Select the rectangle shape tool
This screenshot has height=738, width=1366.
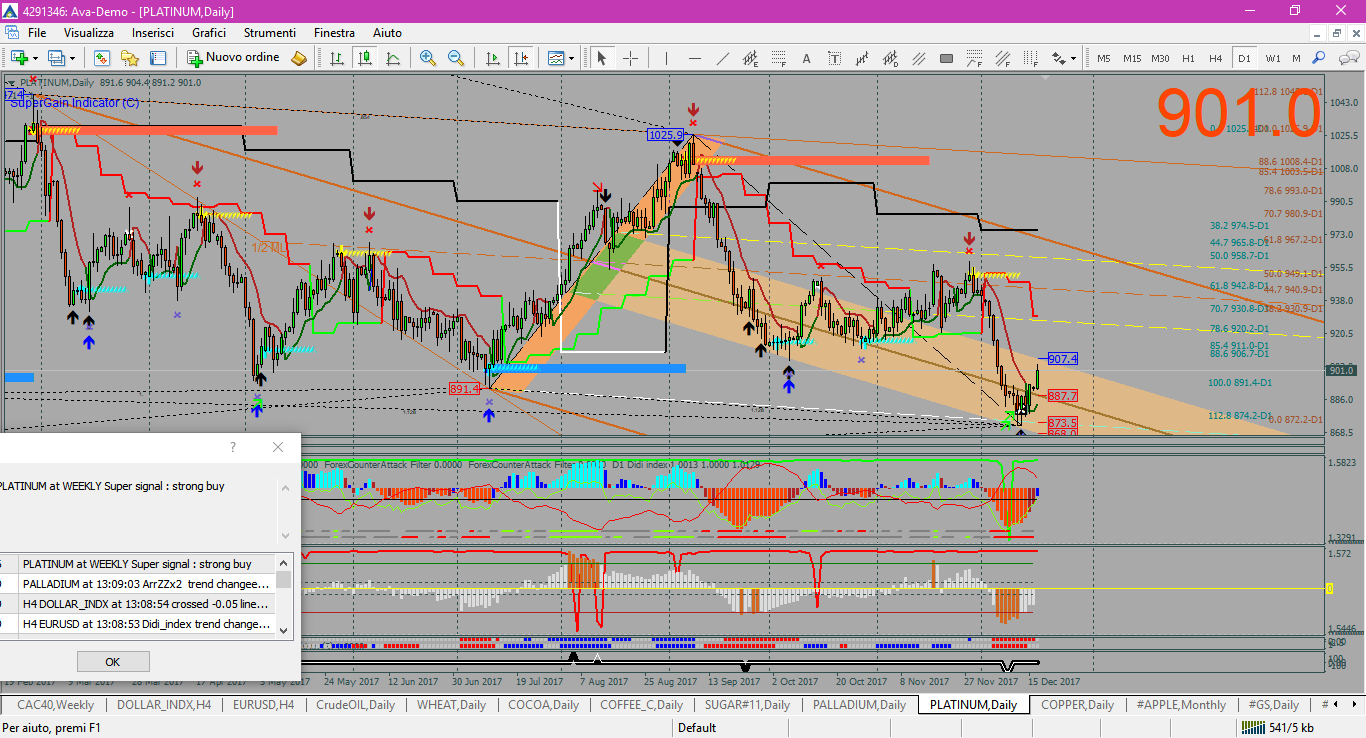coord(946,58)
